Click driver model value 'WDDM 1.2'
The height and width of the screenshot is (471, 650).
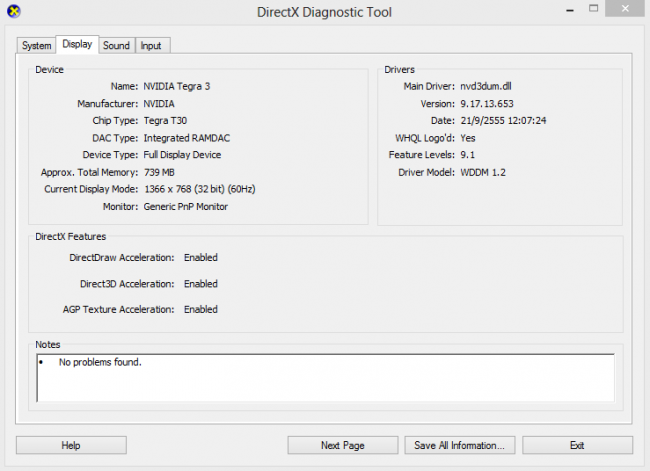pos(483,172)
